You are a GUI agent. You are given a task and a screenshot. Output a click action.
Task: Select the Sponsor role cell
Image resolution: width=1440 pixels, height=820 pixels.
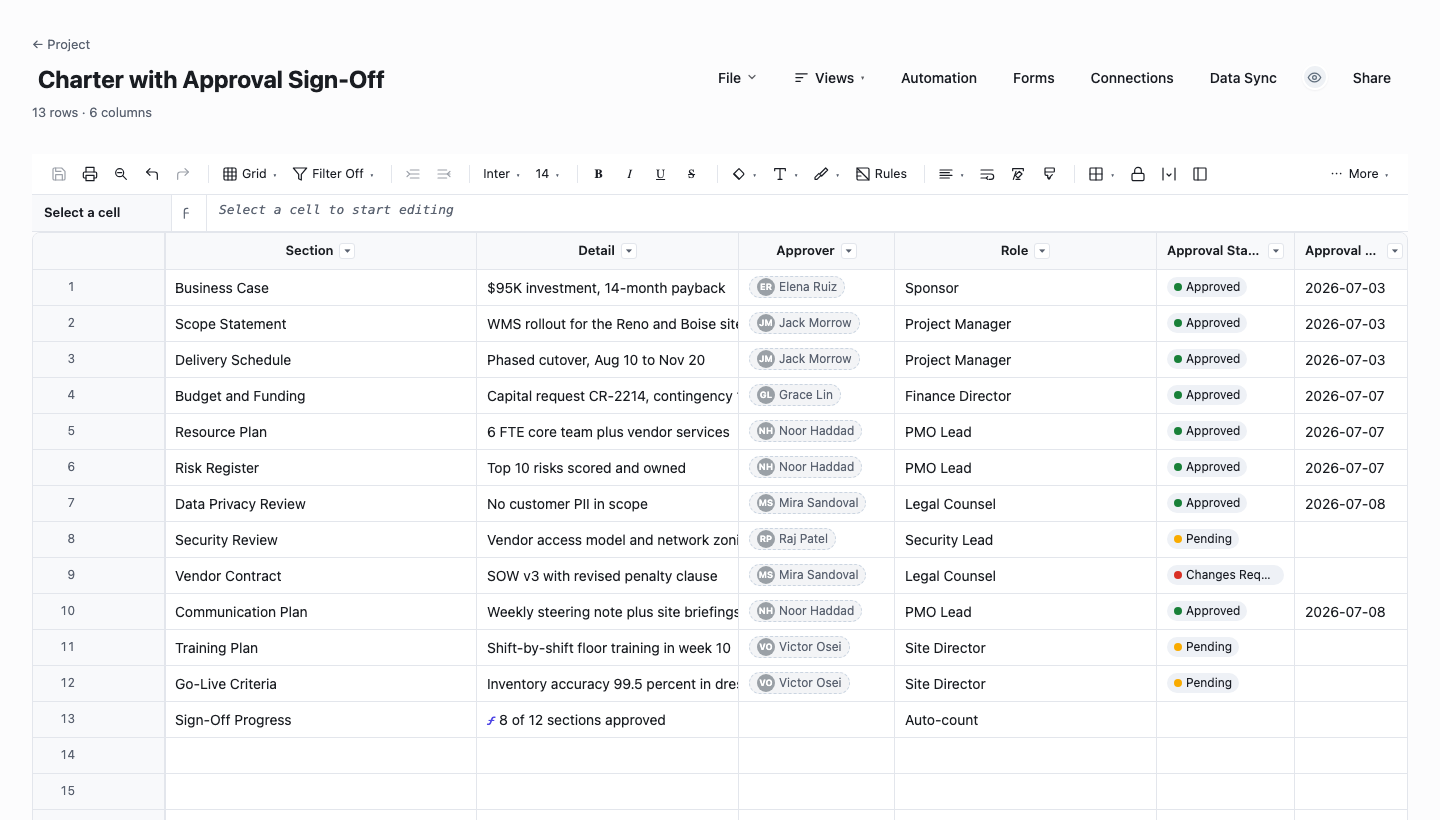click(x=1025, y=288)
